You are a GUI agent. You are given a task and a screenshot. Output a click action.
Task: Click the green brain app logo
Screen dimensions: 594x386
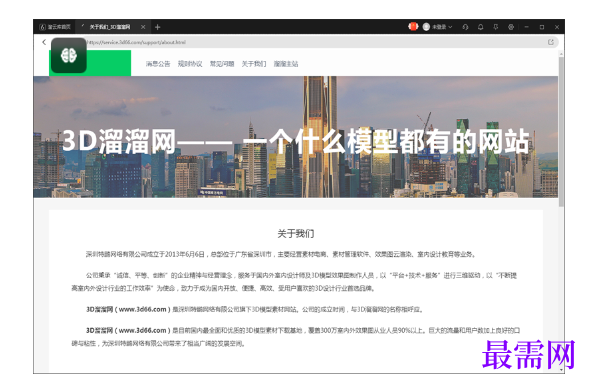pyautogui.click(x=69, y=55)
